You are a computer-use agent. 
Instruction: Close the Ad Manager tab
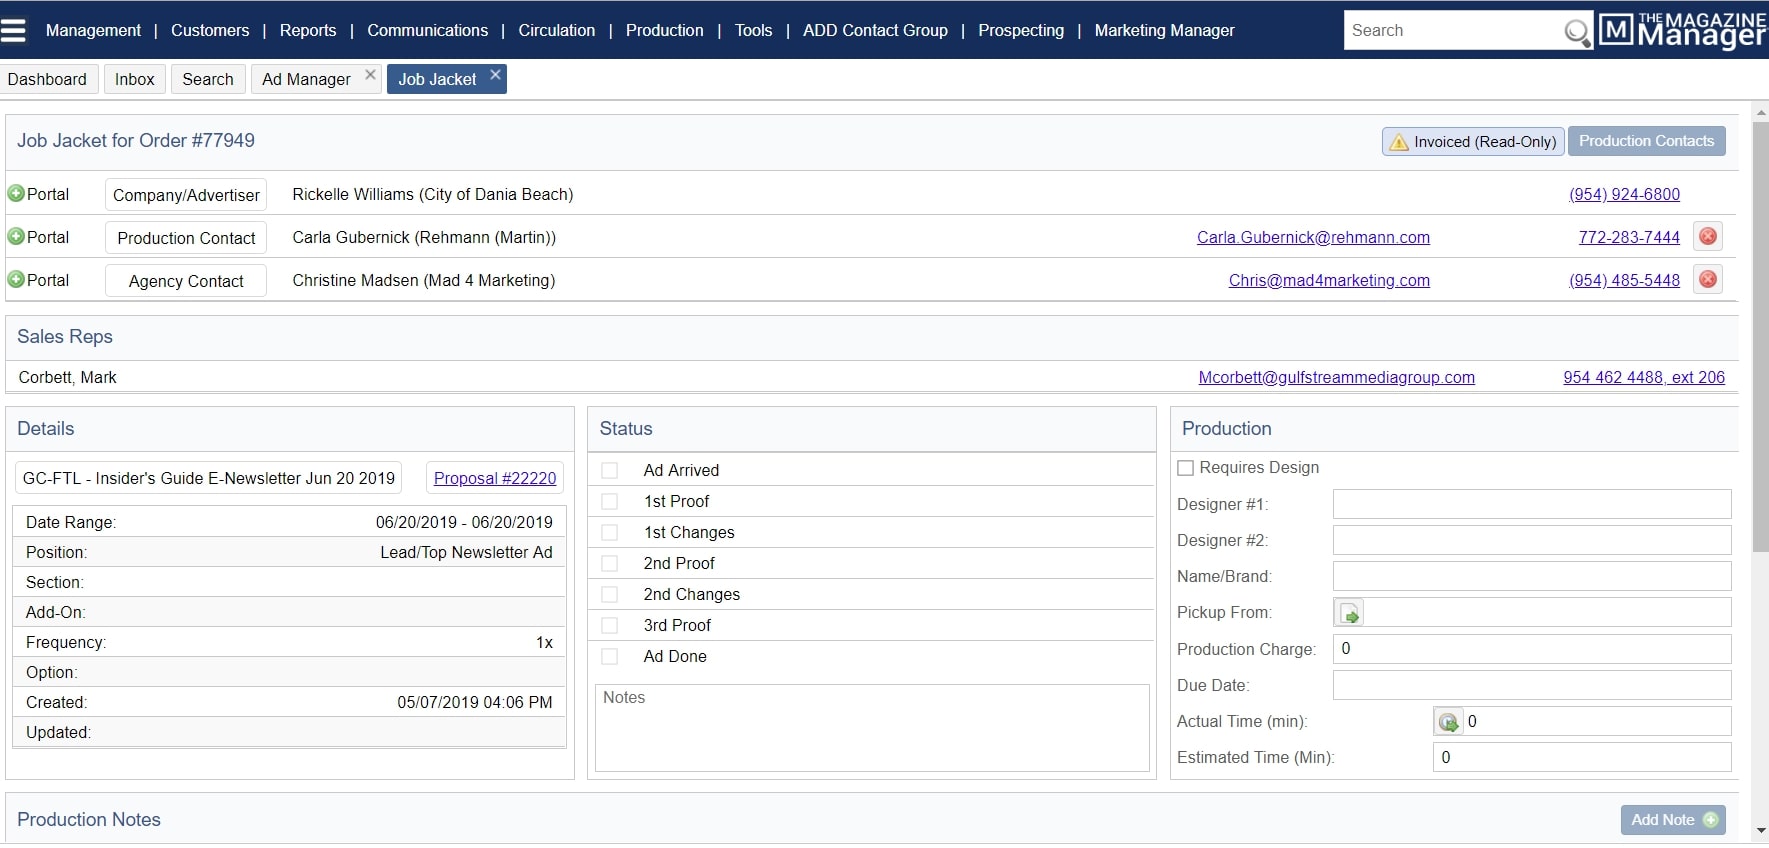pyautogui.click(x=370, y=75)
